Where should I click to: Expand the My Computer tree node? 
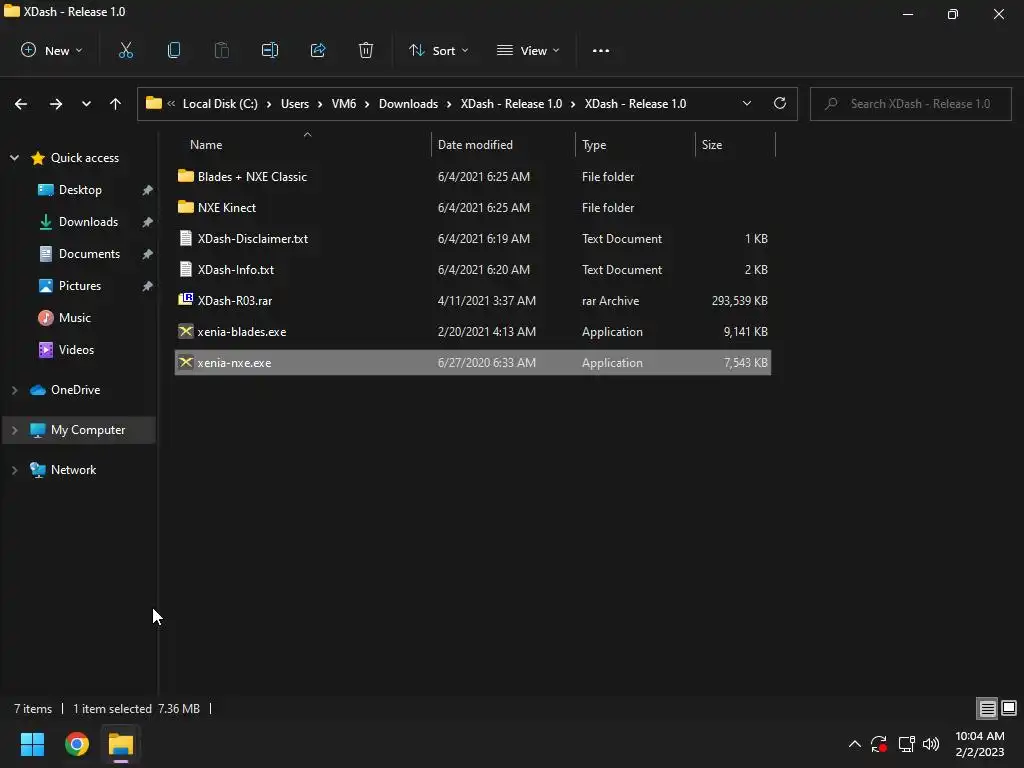click(x=14, y=430)
